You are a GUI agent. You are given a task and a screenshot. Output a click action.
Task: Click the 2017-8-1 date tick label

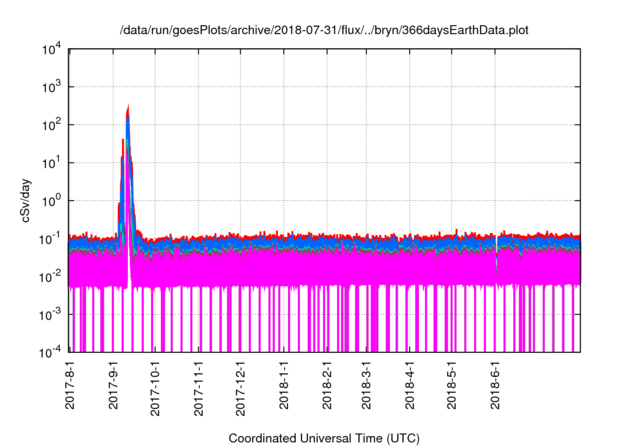click(71, 385)
